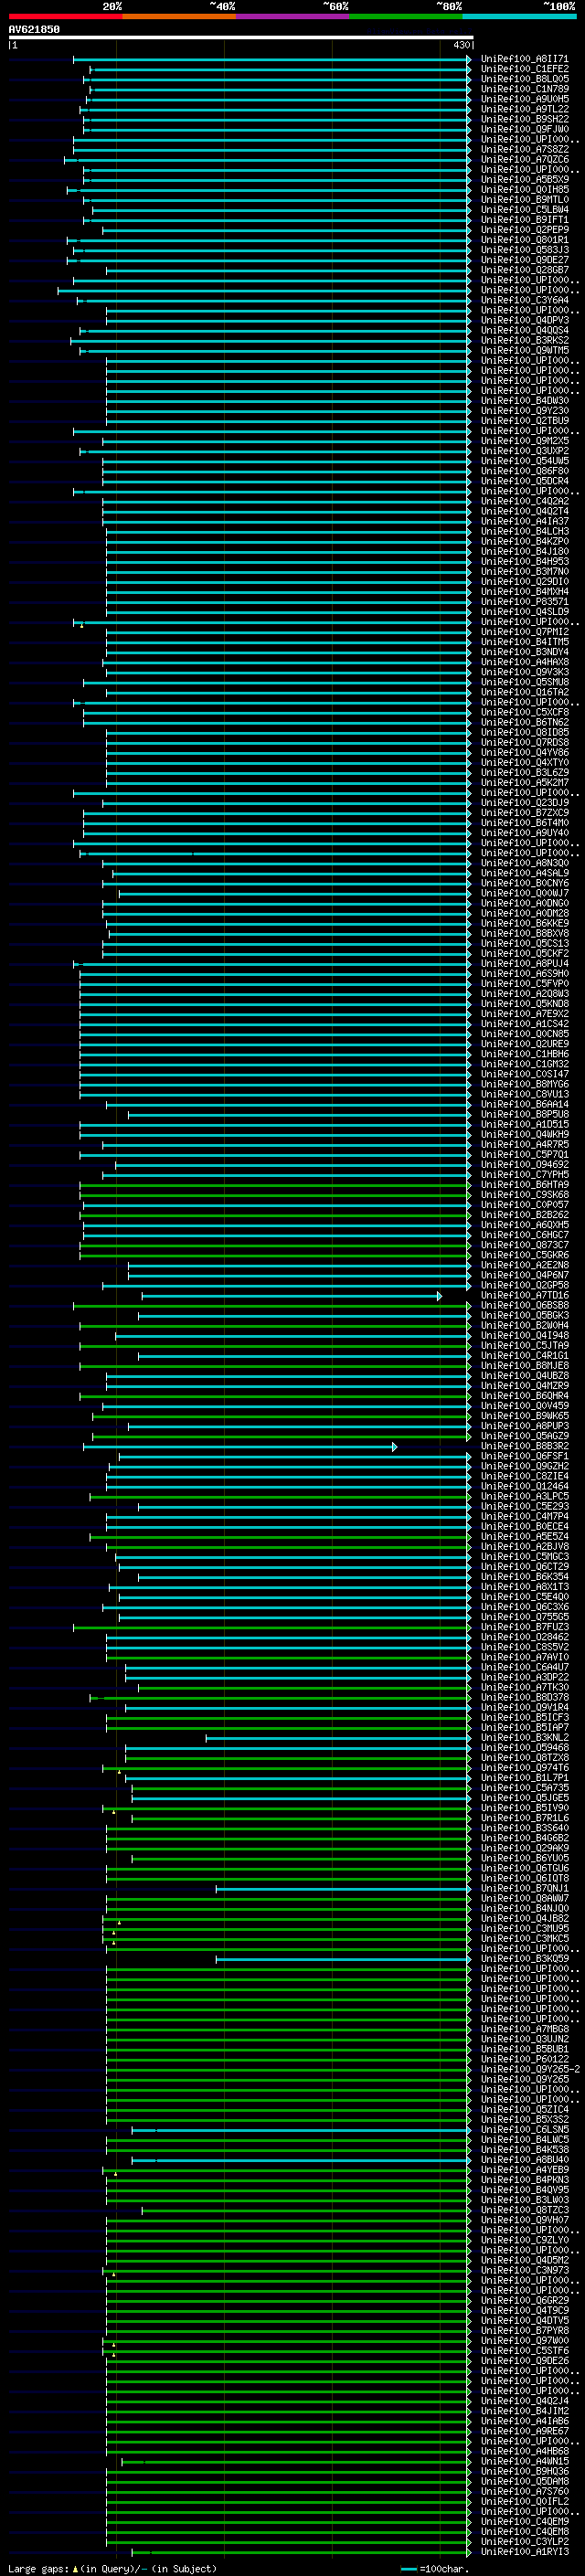Click the arrowhead ending the B8B3R2 alignment bar

(395, 1447)
